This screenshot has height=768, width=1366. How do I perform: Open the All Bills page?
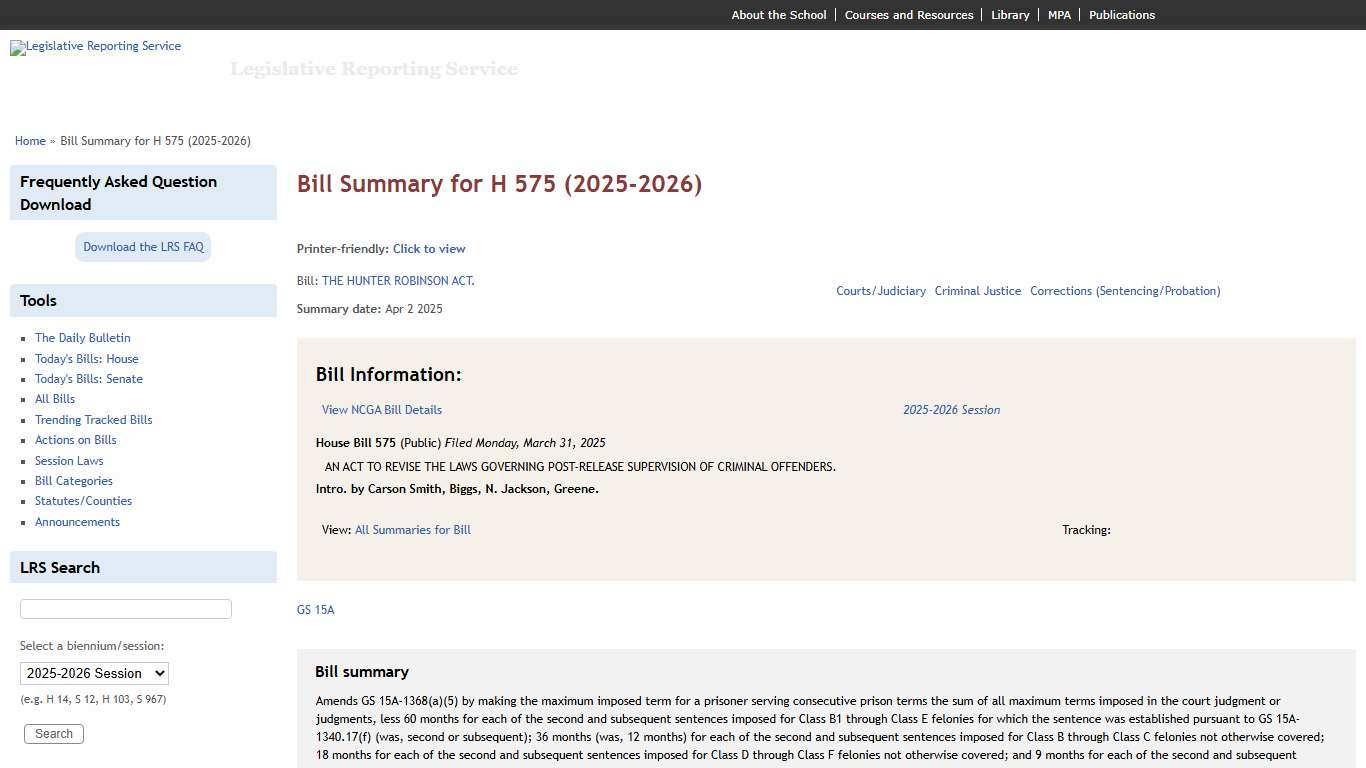[54, 398]
